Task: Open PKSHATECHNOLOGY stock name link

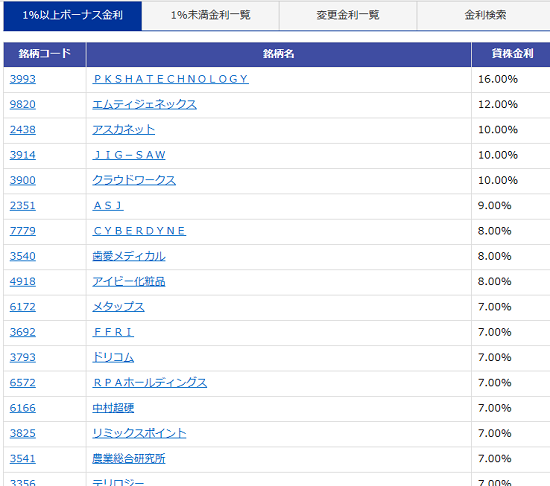Action: (x=170, y=79)
